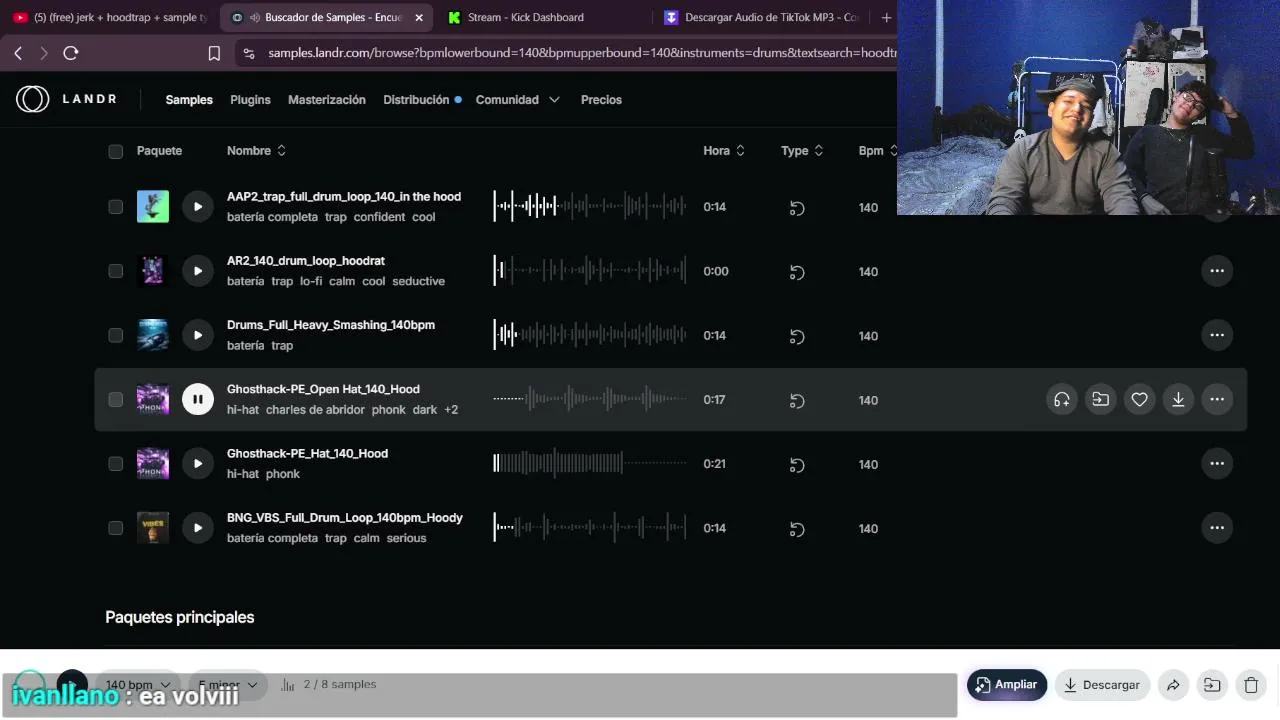This screenshot has width=1280, height=720.
Task: Add Open Hat sample to a collection folder
Action: pos(1100,399)
